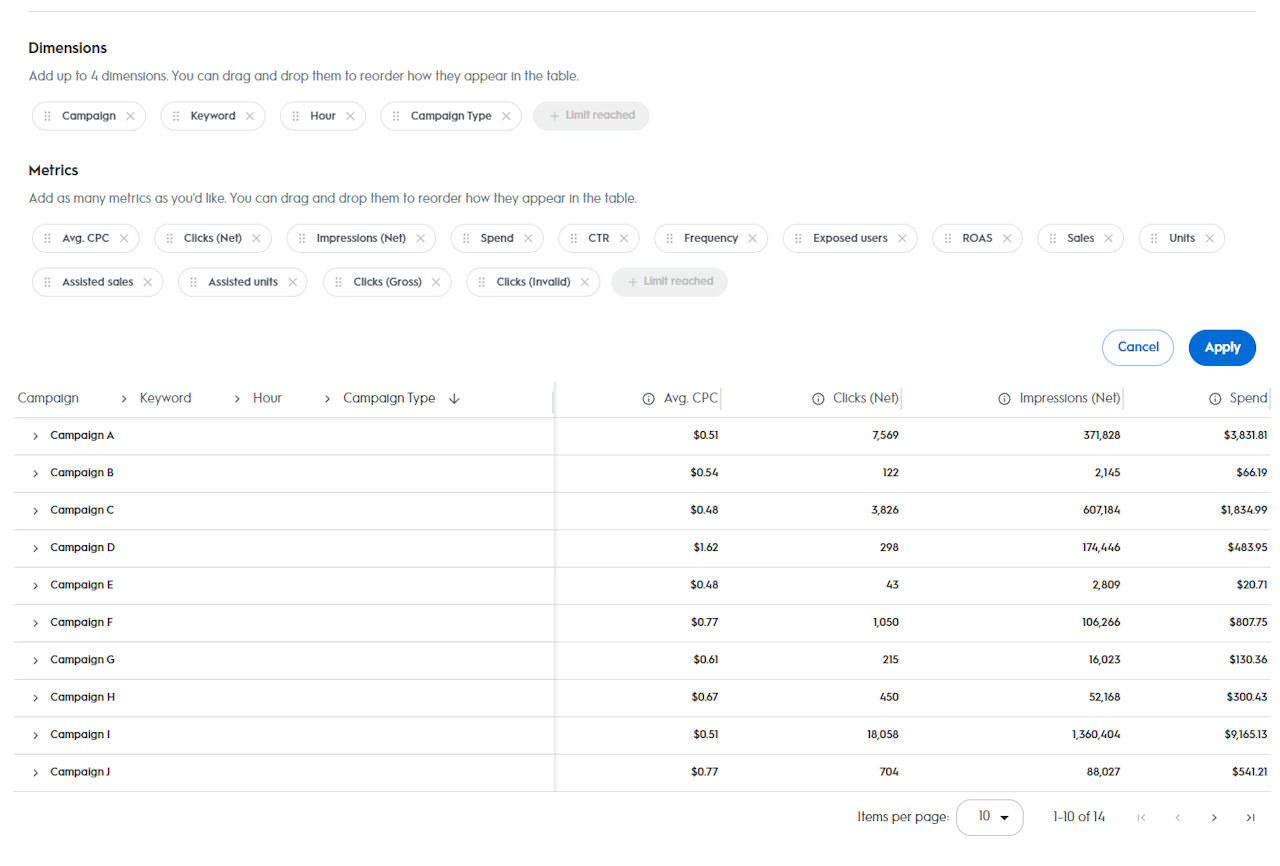The height and width of the screenshot is (866, 1280).
Task: Open the items per page dropdown
Action: tap(989, 817)
